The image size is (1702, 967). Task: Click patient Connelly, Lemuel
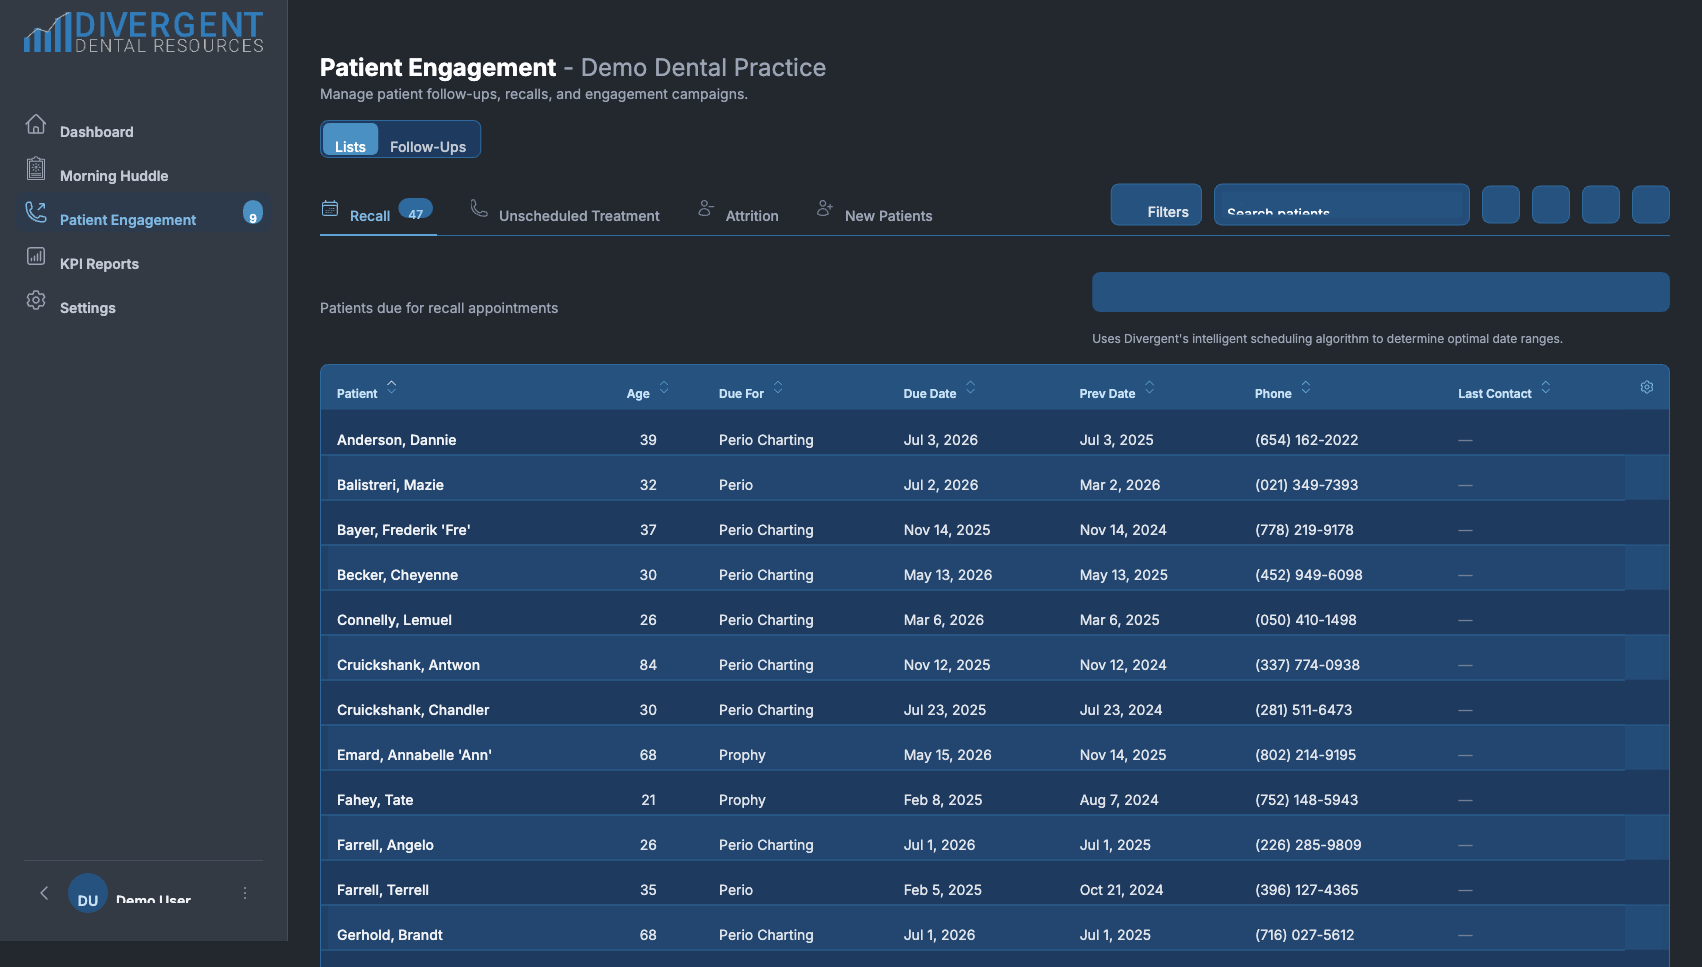(394, 620)
